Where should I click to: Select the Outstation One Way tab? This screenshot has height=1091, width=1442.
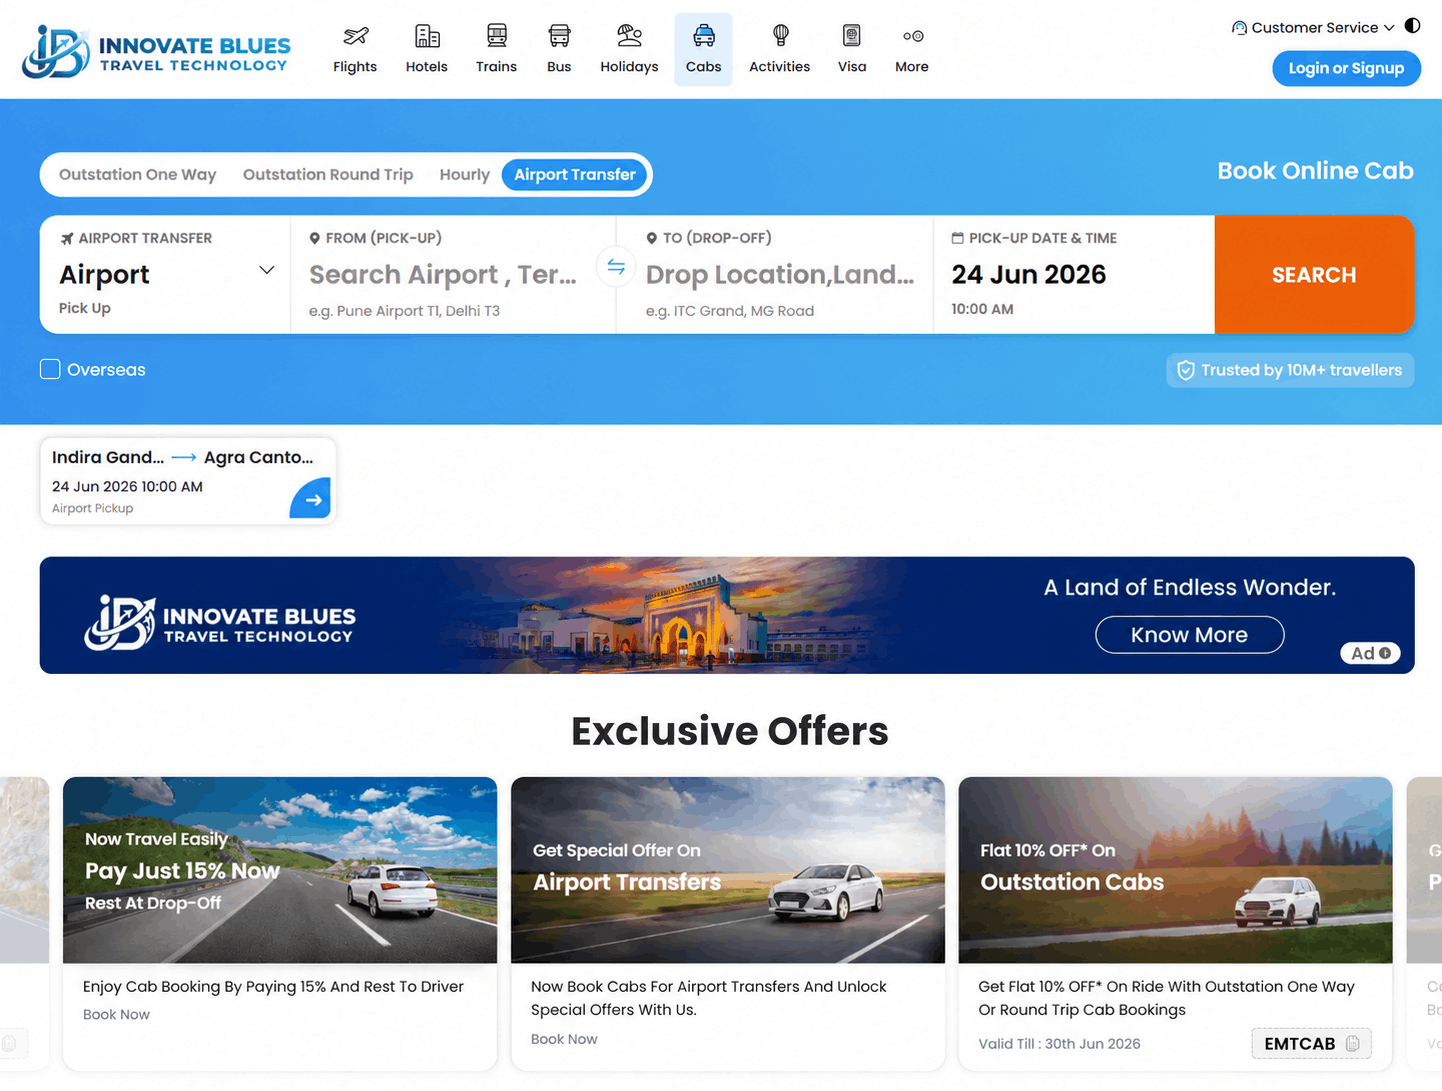[138, 174]
